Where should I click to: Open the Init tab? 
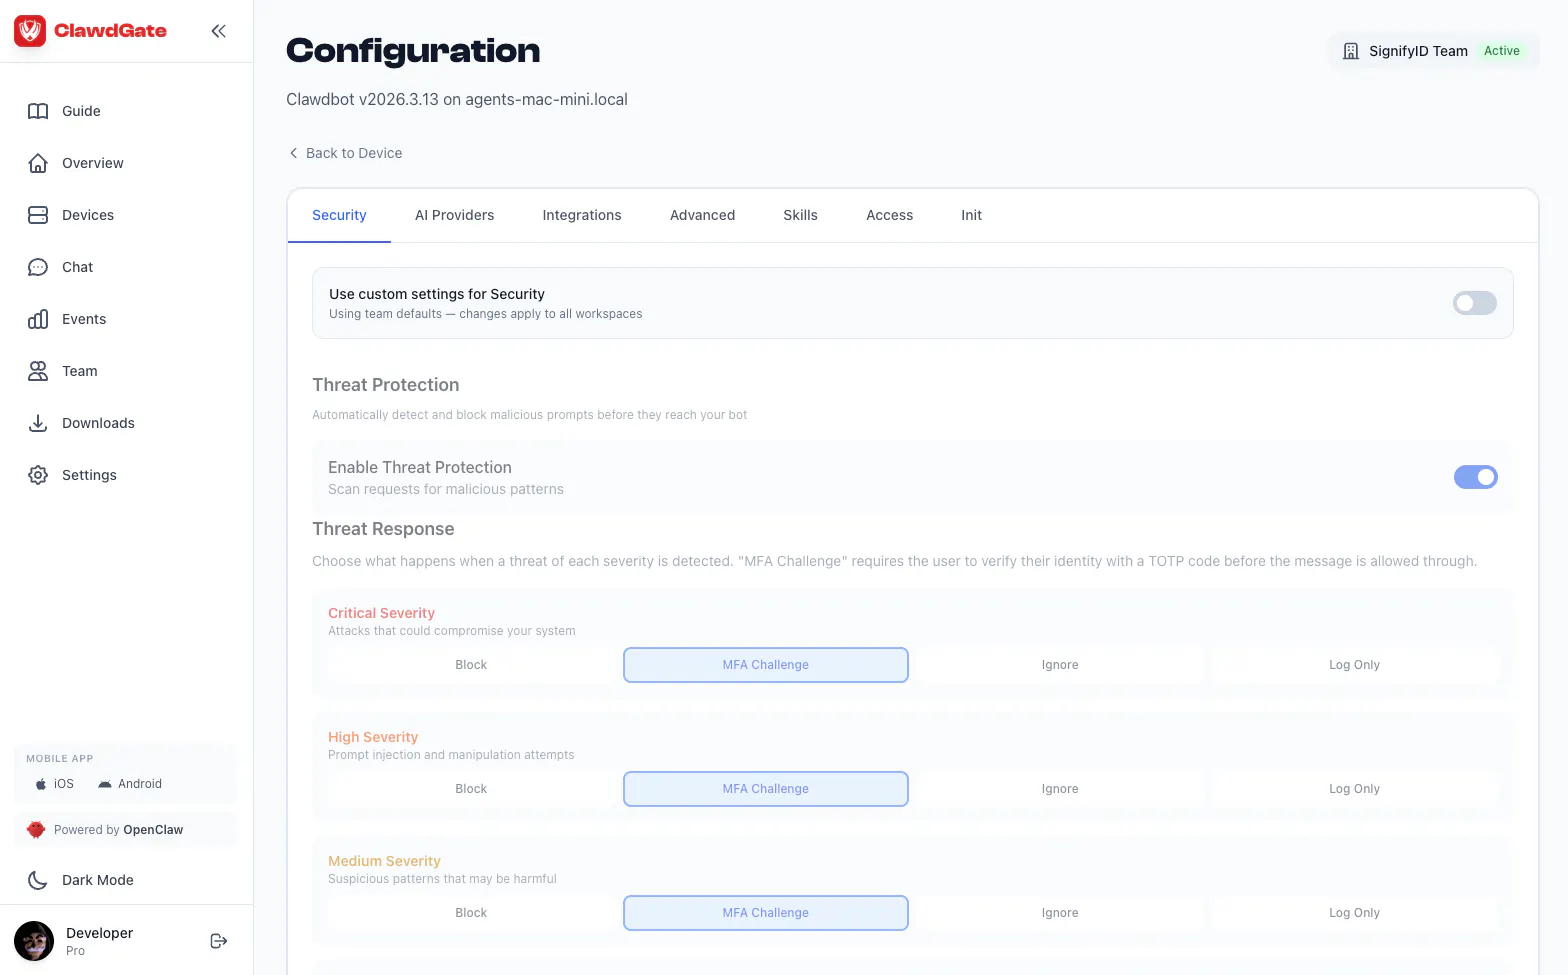pyautogui.click(x=971, y=215)
